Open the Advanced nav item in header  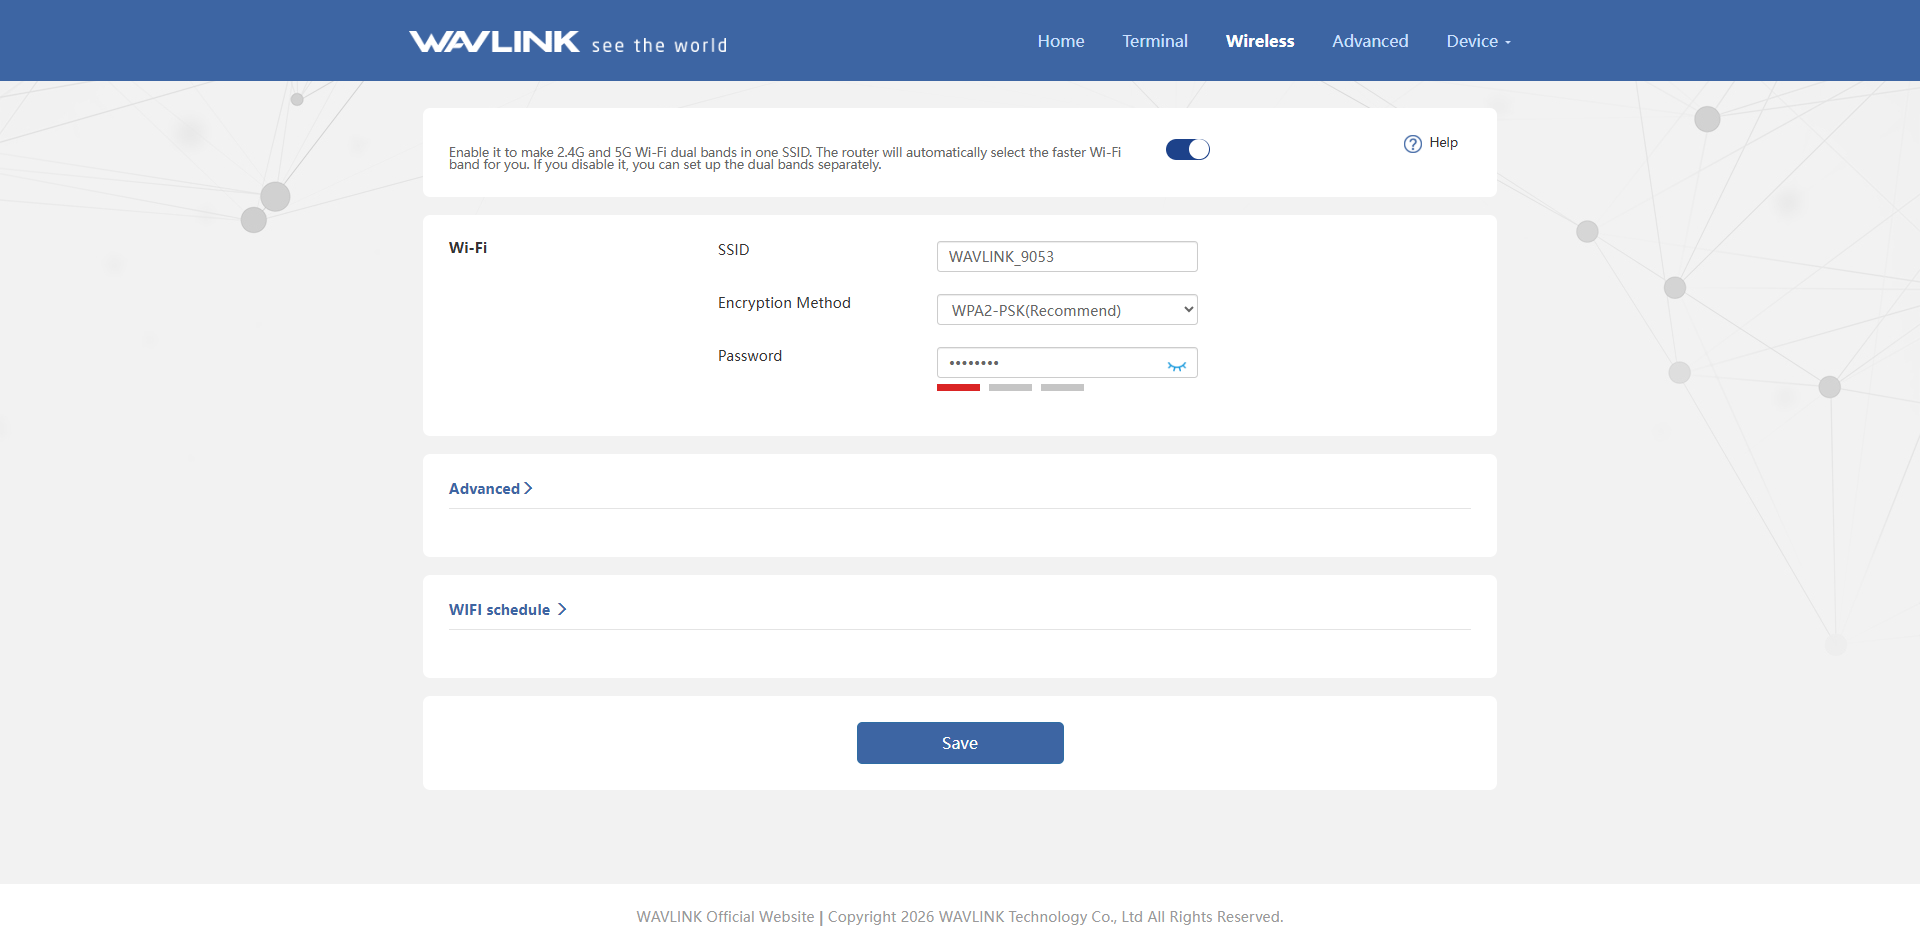(1370, 41)
